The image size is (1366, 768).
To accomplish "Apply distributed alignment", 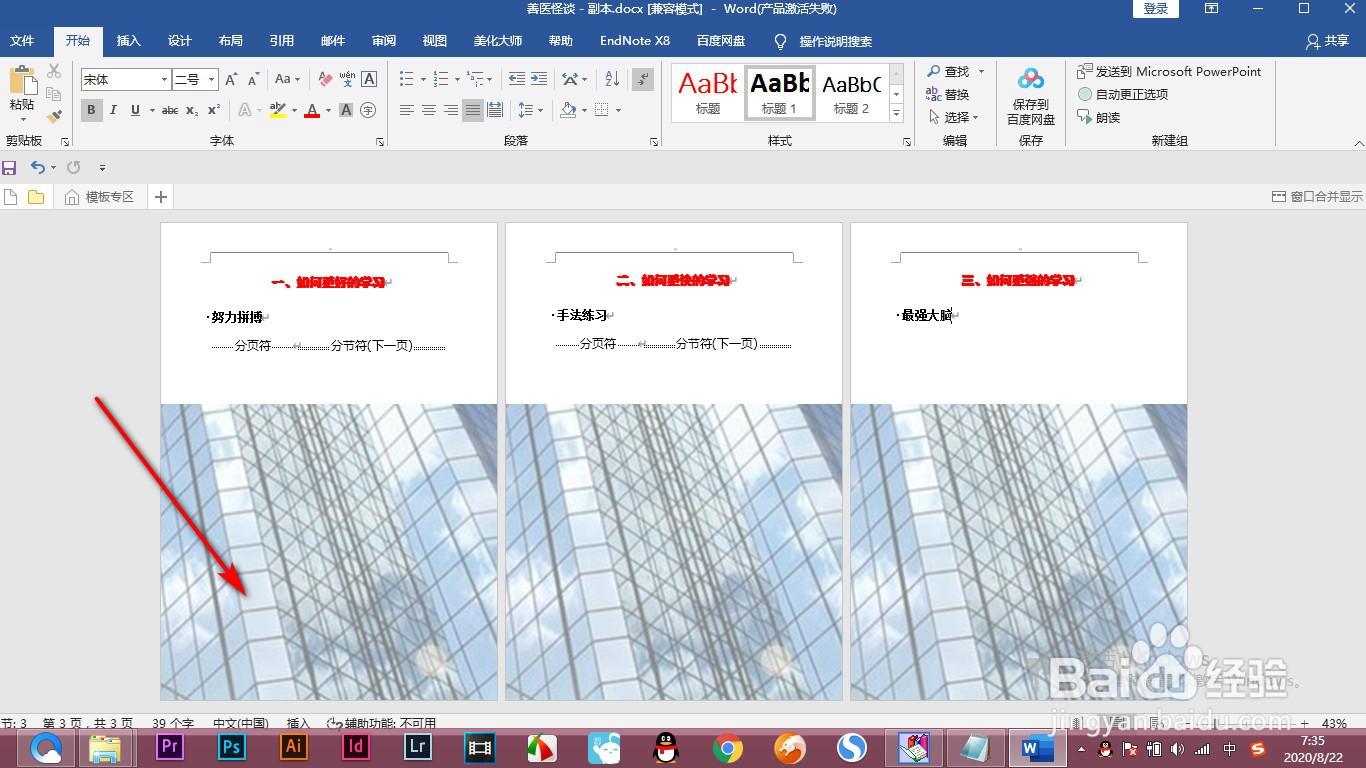I will [x=495, y=110].
